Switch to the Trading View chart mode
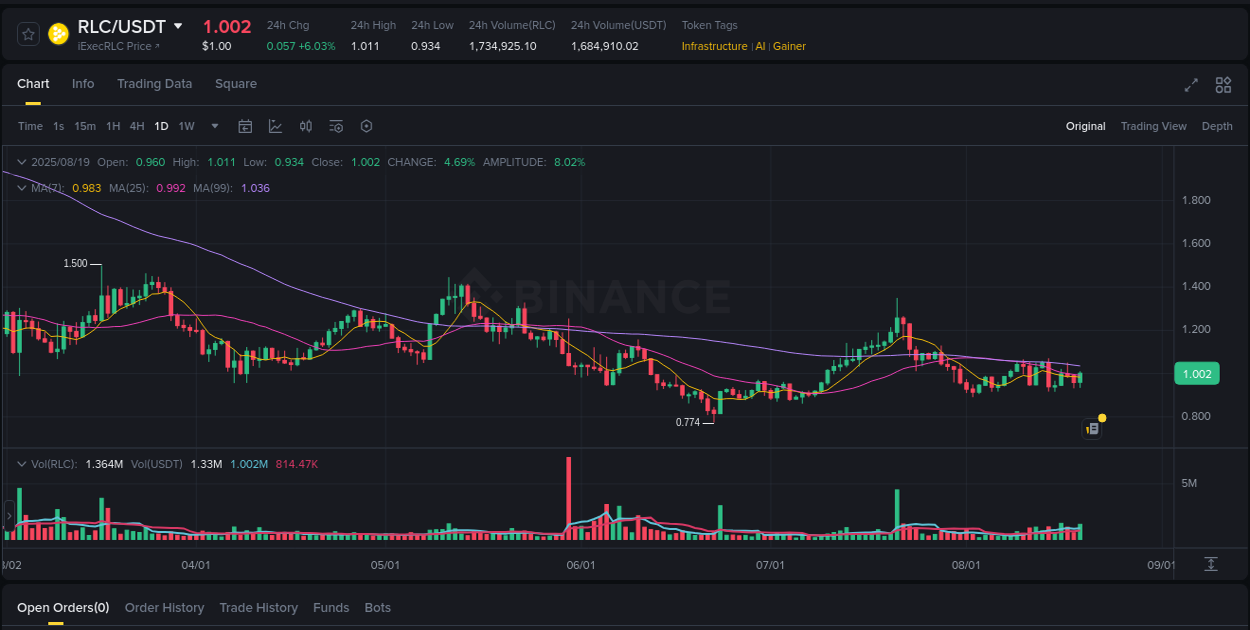Image resolution: width=1250 pixels, height=630 pixels. point(1154,126)
